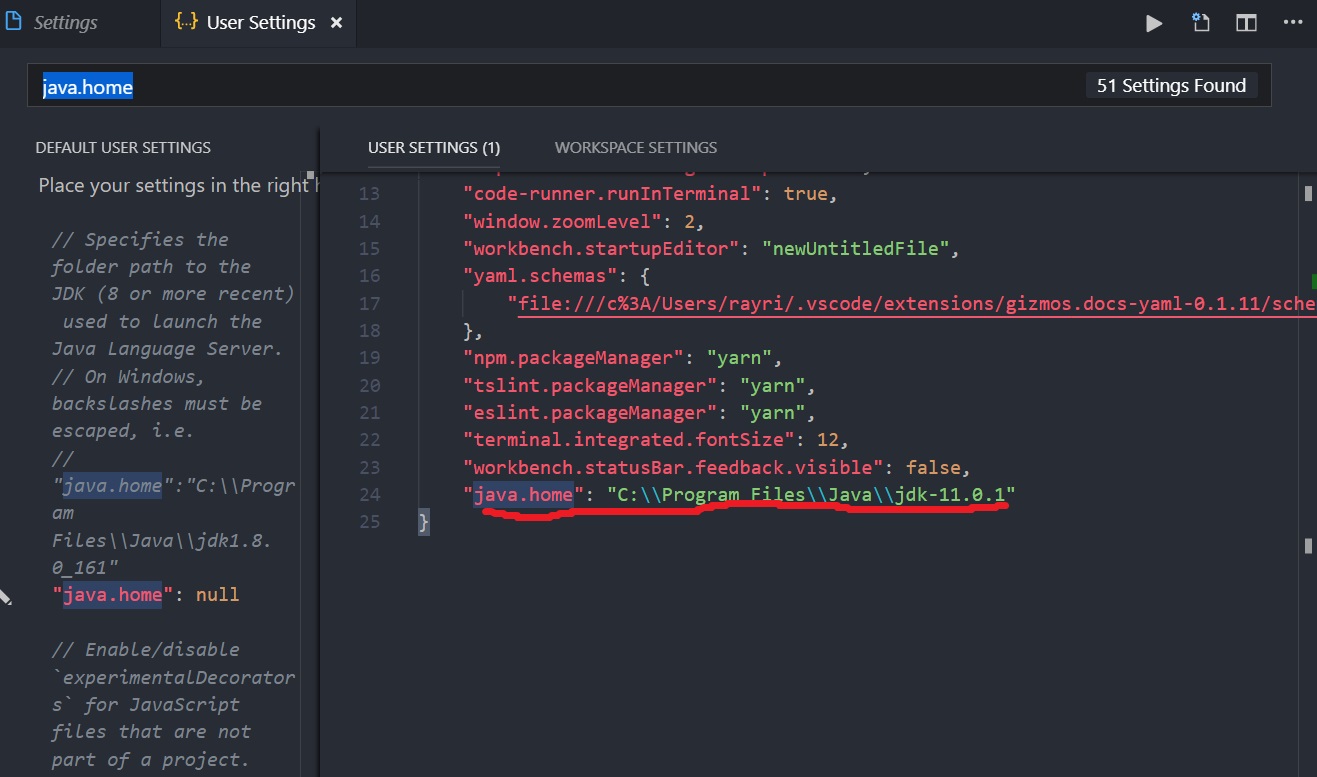Open the USER SETTINGS (1) tab
Viewport: 1317px width, 777px height.
[x=434, y=147]
